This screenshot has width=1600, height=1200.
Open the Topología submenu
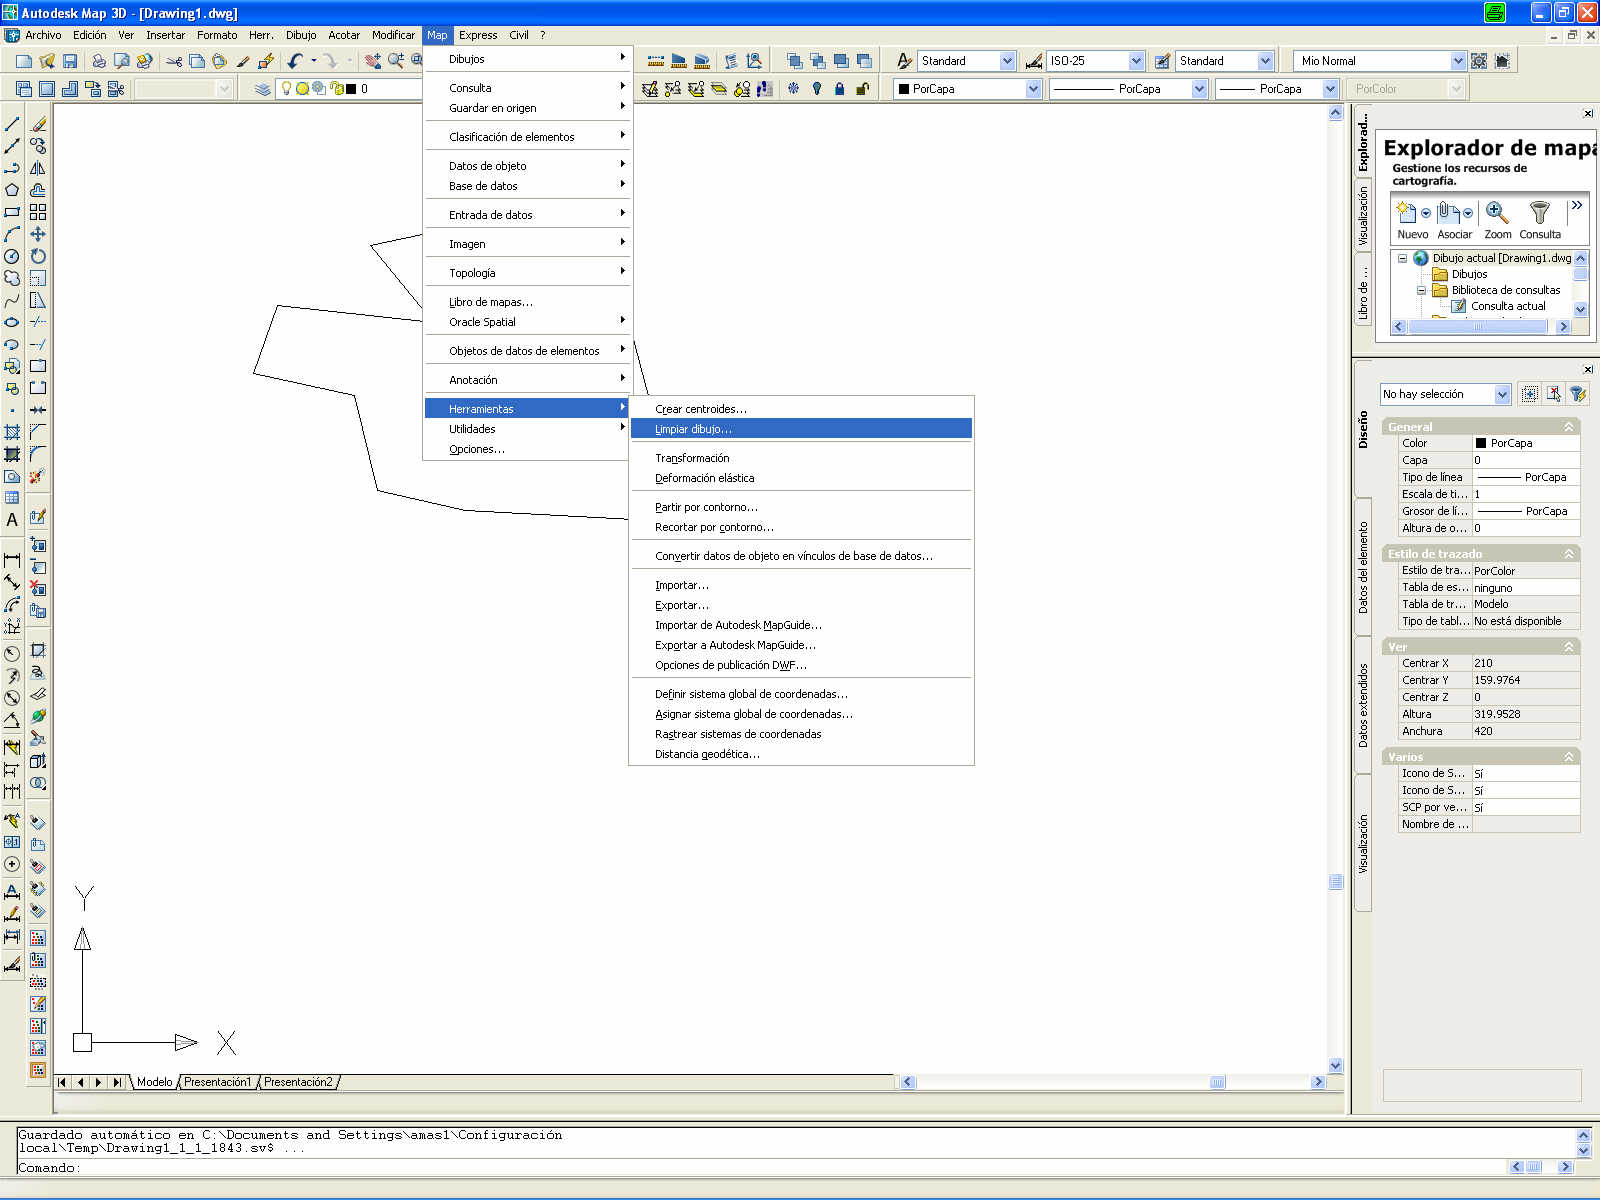pyautogui.click(x=528, y=273)
